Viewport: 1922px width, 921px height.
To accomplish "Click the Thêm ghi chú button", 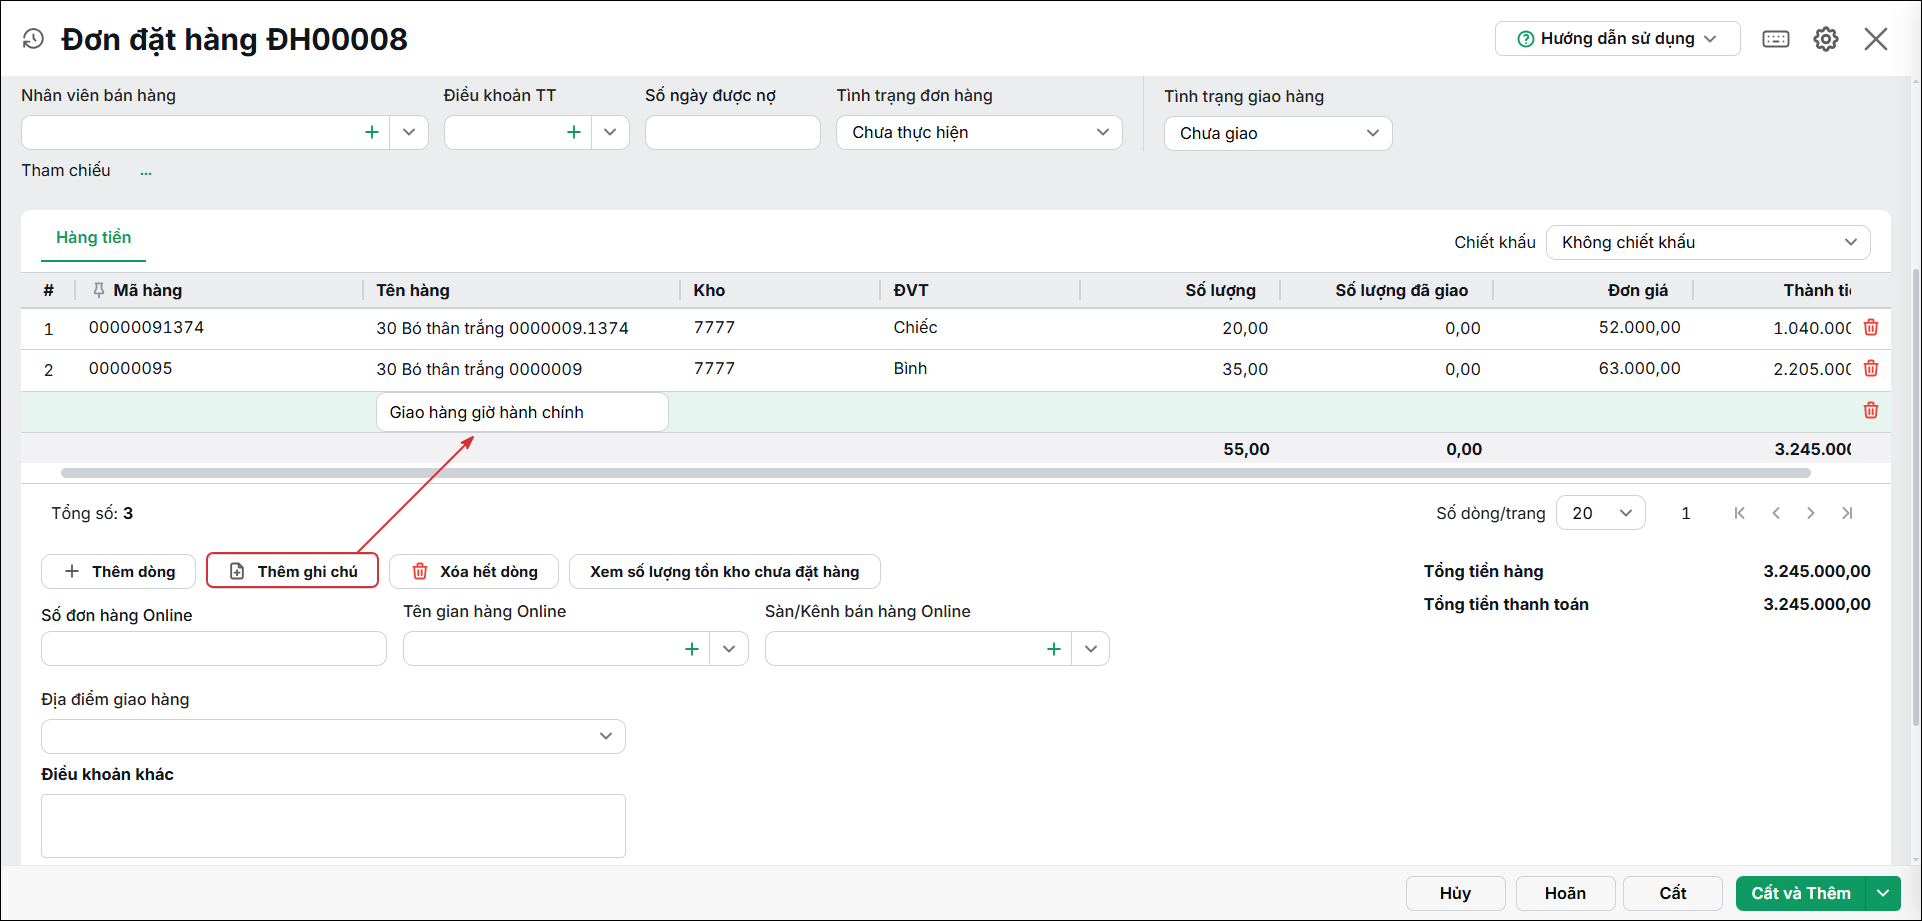I will point(293,571).
